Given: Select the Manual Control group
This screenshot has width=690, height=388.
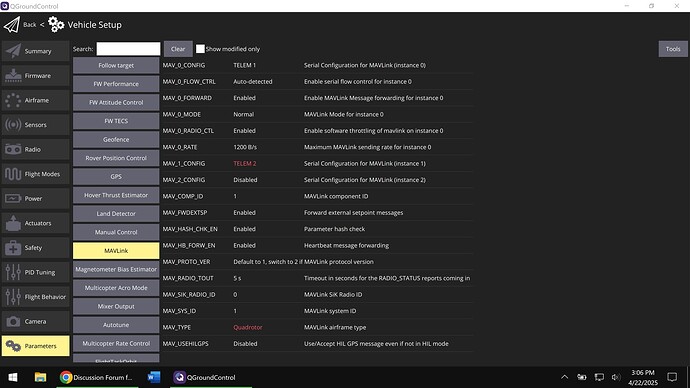Looking at the screenshot, I should (x=116, y=232).
